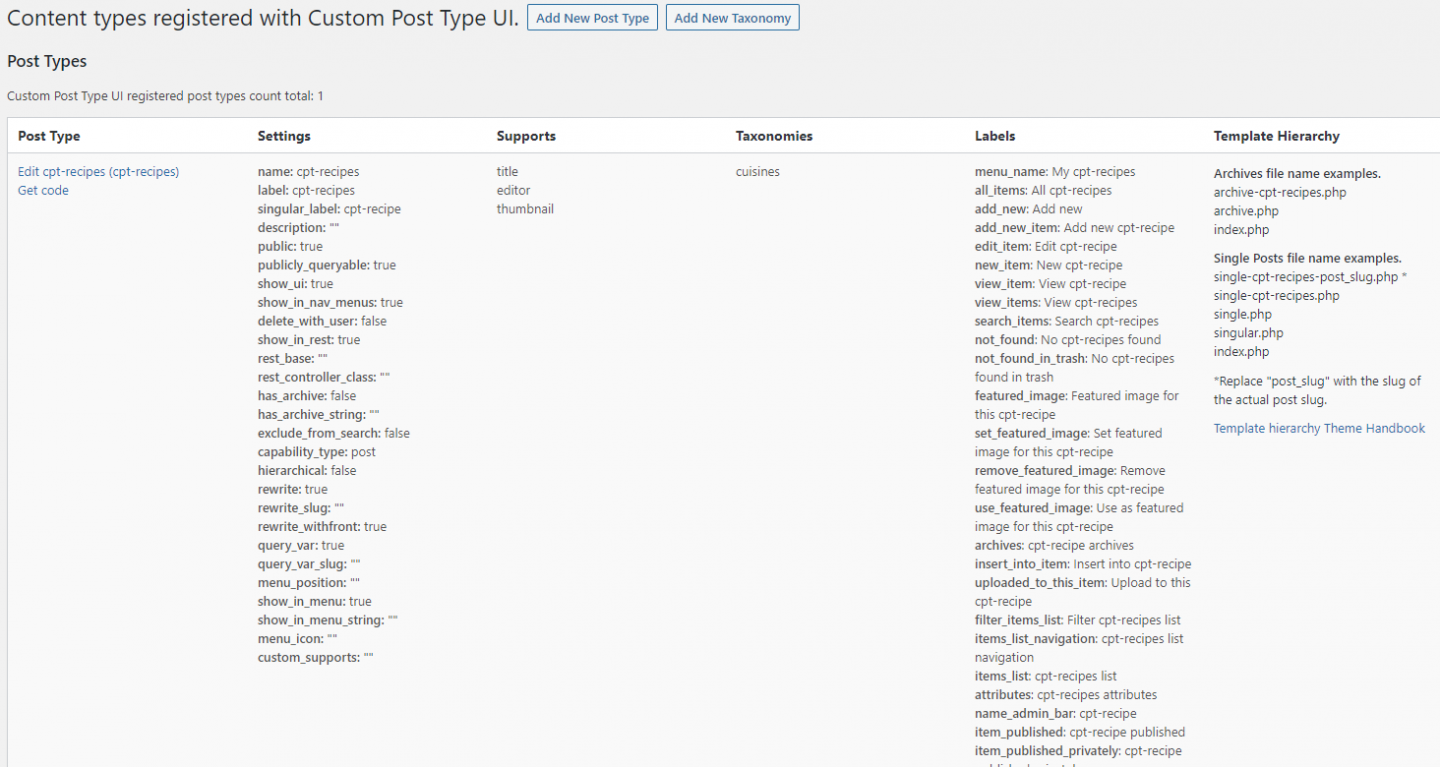This screenshot has width=1440, height=767.
Task: Click the 'edit_item: Edit cpt-recipe' label
Action: tap(1046, 247)
